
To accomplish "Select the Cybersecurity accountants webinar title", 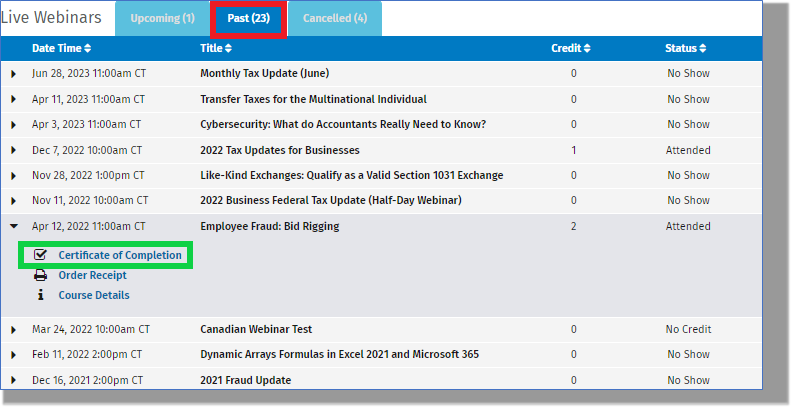I will [343, 124].
